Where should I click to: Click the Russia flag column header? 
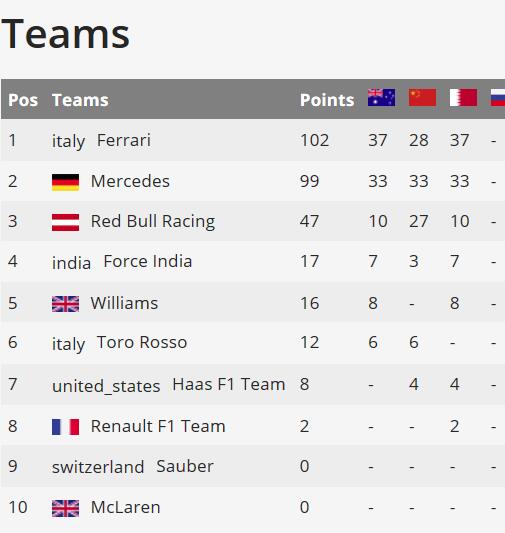[x=498, y=98]
